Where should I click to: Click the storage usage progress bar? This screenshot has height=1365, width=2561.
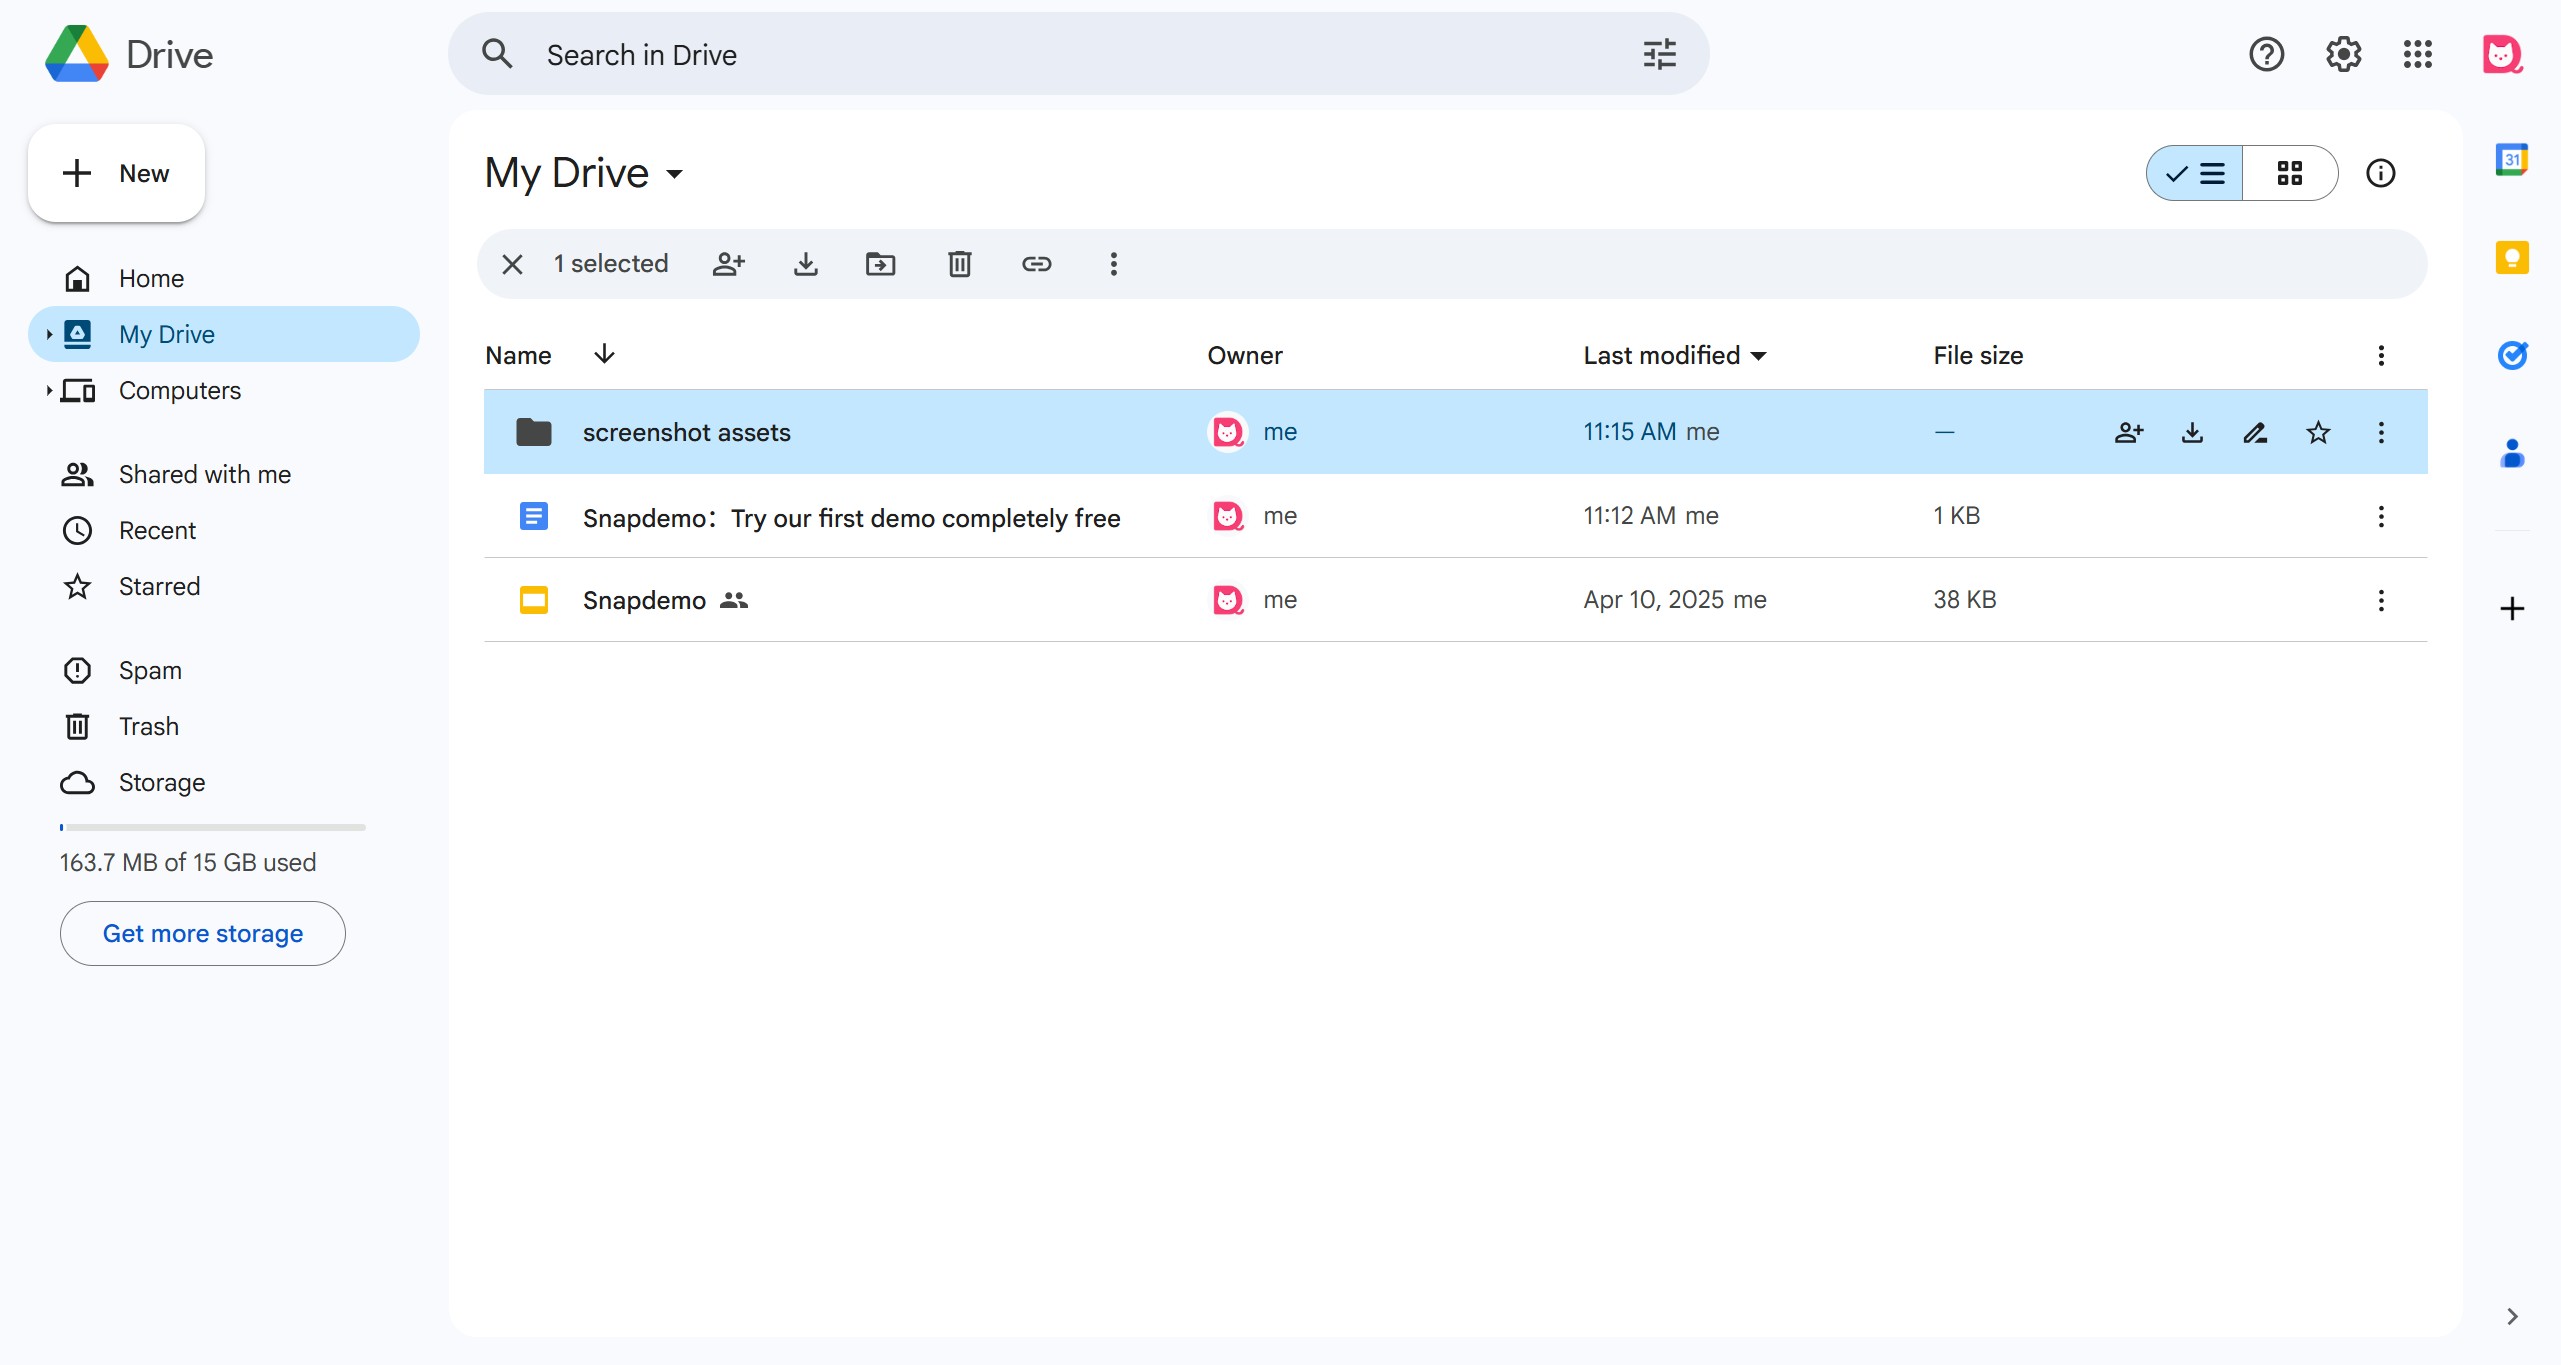213,827
